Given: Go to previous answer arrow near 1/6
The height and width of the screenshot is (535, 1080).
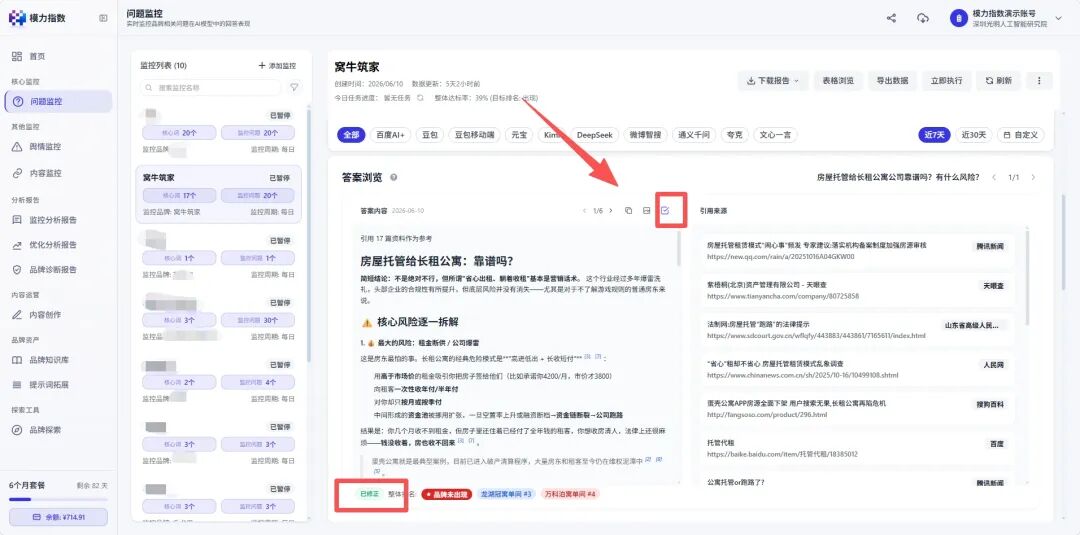Looking at the screenshot, I should point(584,211).
